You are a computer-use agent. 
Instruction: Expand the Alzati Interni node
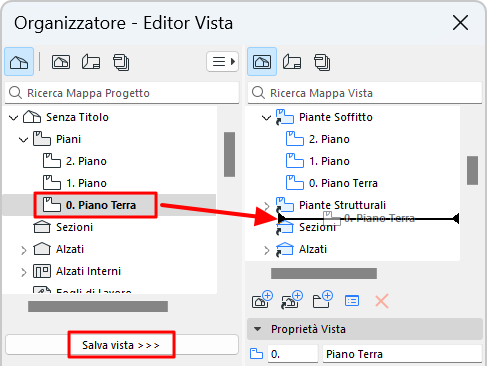pos(23,272)
